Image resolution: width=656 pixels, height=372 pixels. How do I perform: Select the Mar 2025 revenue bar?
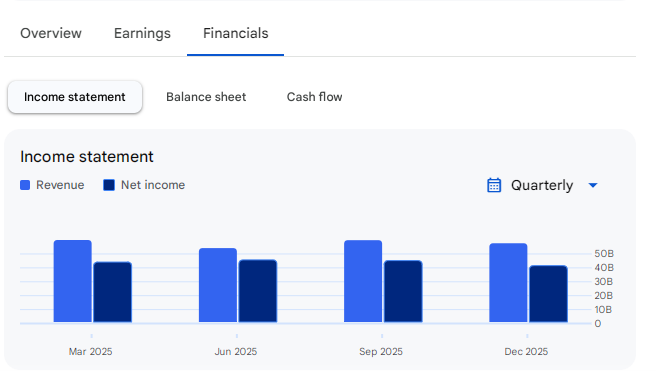tap(73, 281)
